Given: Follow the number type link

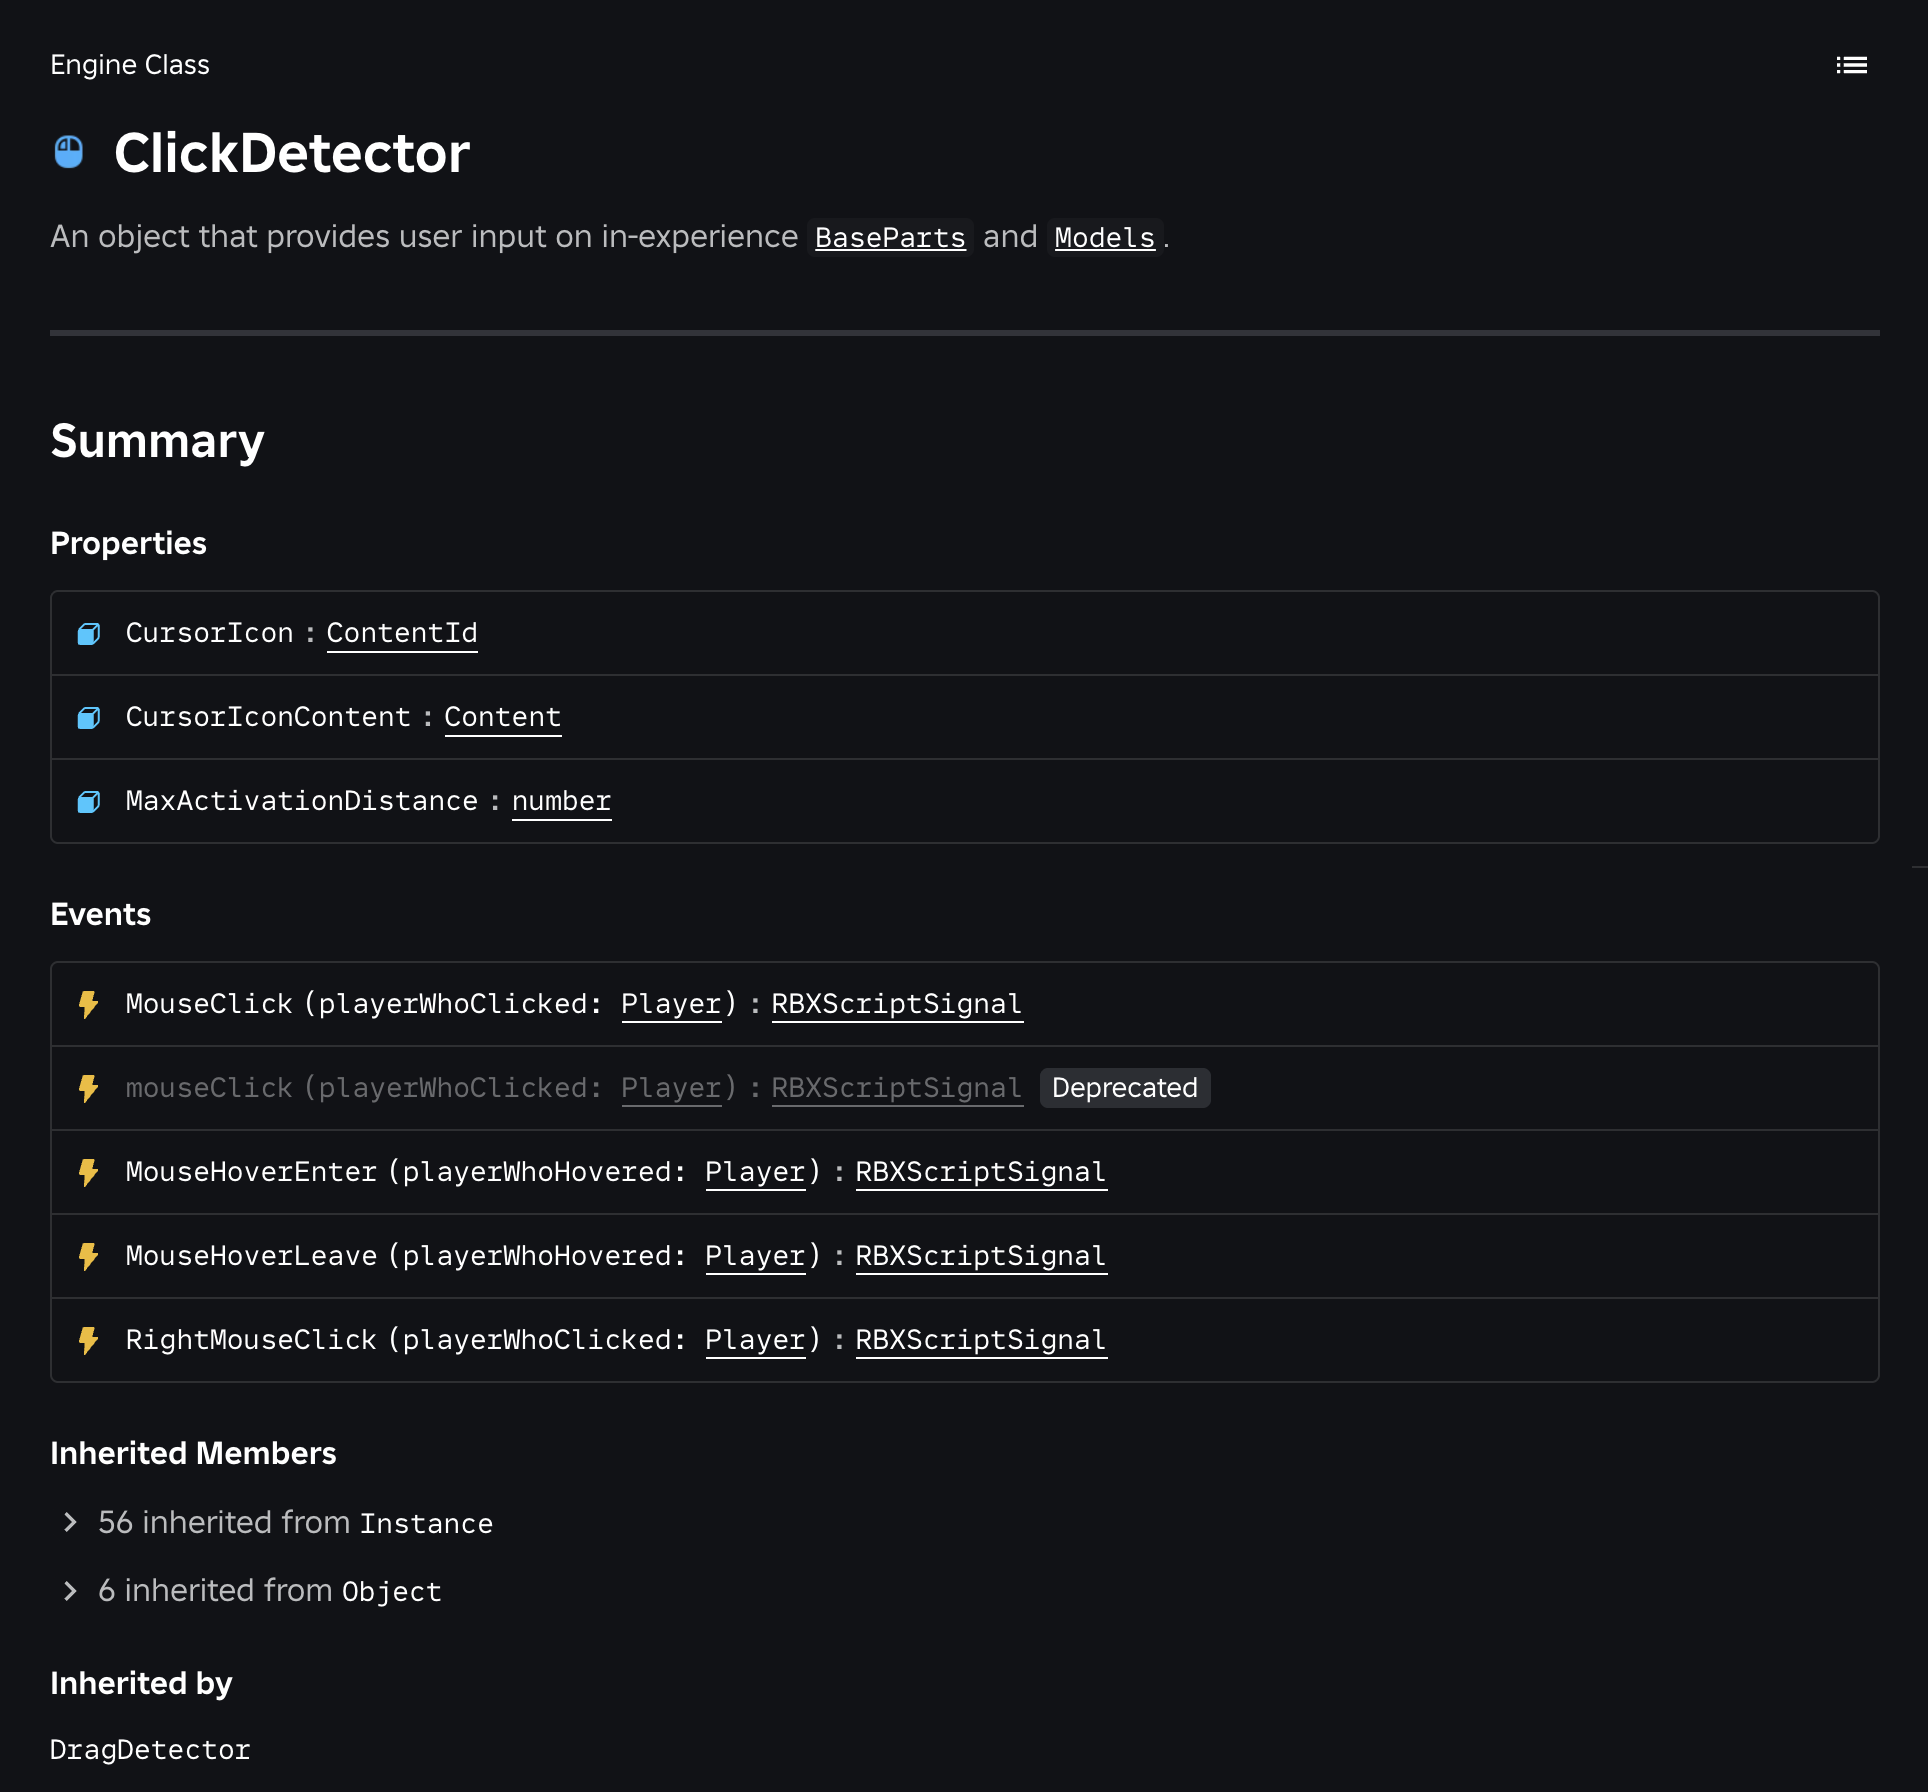Looking at the screenshot, I should [561, 801].
